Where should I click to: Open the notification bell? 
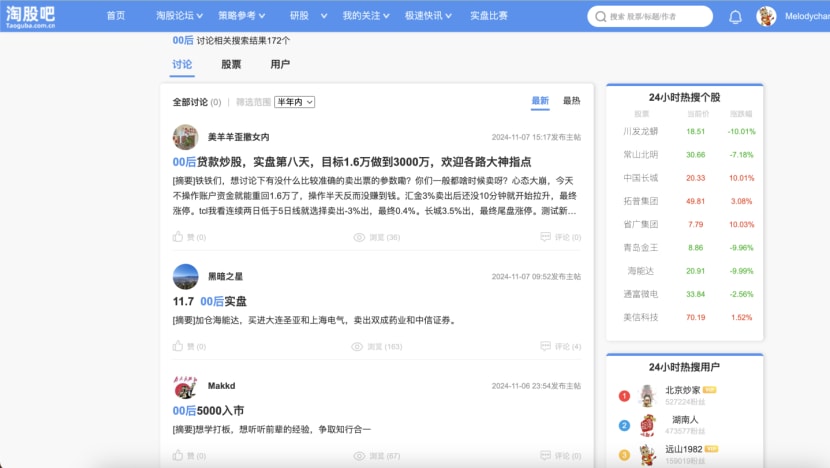tap(735, 17)
